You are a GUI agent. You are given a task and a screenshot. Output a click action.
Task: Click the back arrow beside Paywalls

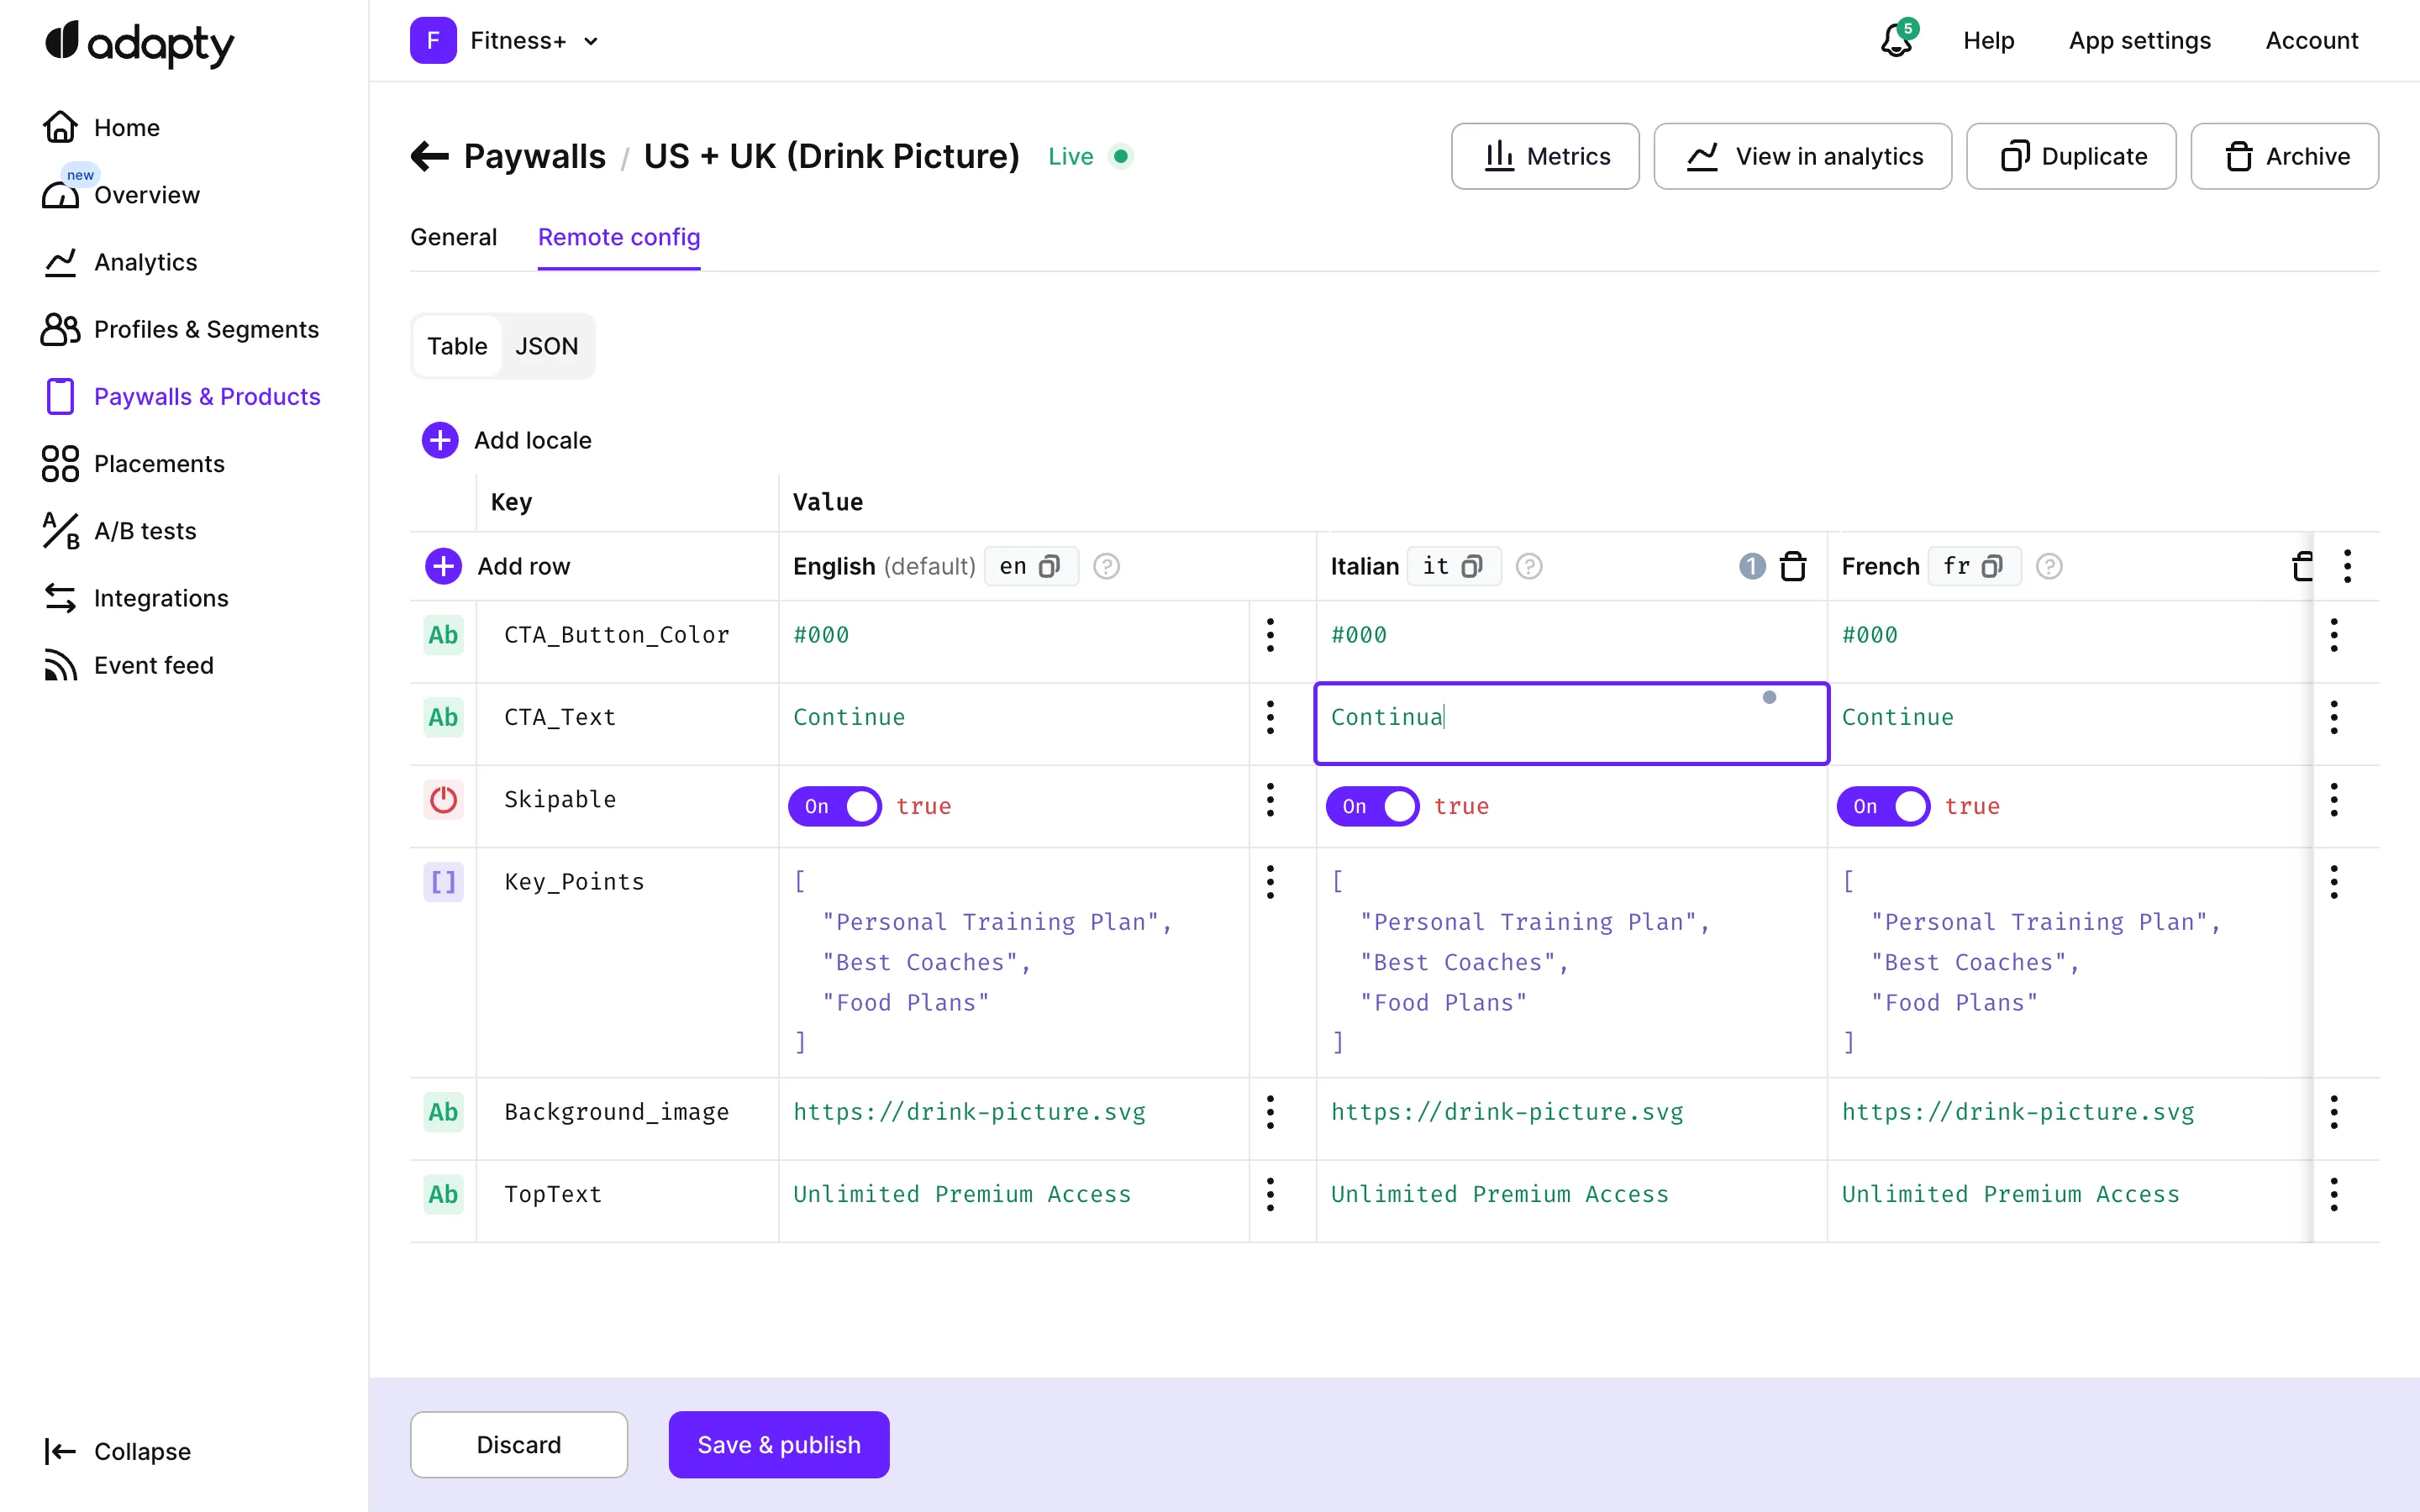pos(430,156)
